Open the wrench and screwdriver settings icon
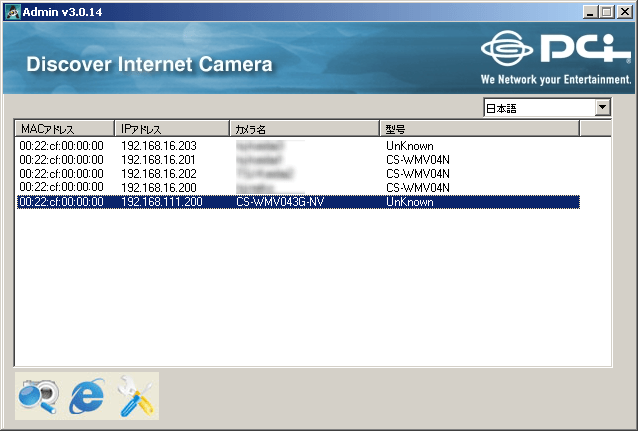638x431 pixels. pyautogui.click(x=136, y=397)
